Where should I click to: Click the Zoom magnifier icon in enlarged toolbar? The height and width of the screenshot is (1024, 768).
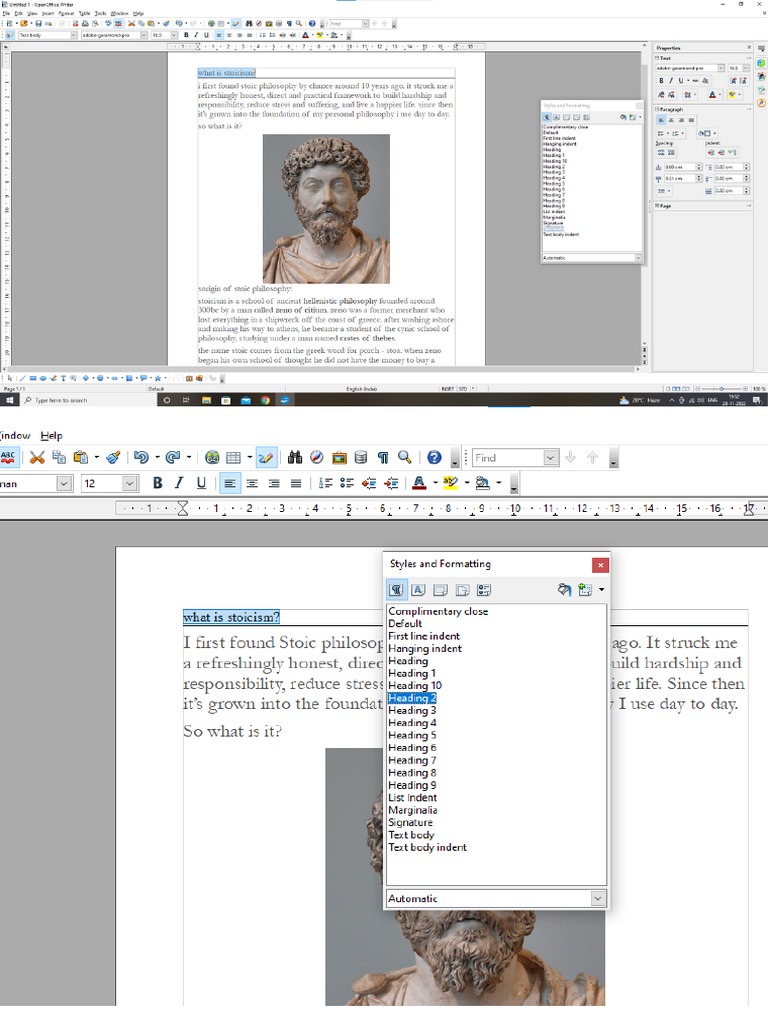click(x=405, y=458)
